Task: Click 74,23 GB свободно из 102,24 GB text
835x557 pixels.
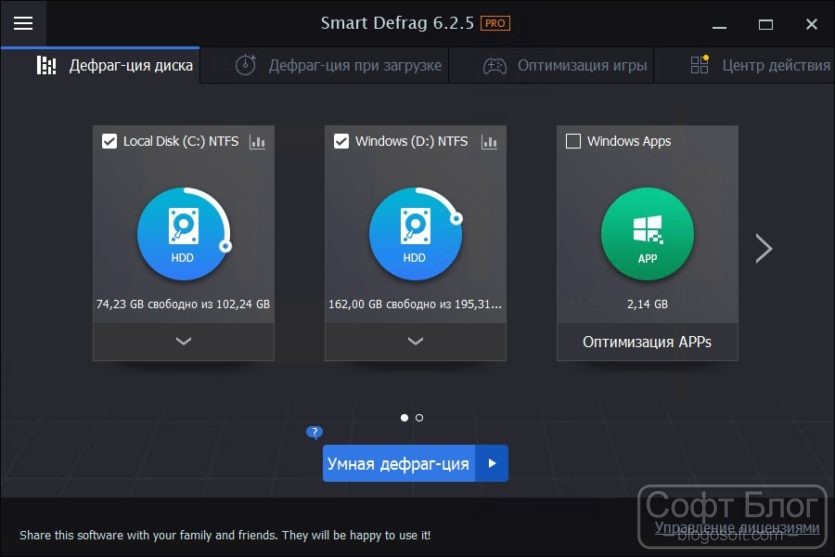Action: click(183, 304)
